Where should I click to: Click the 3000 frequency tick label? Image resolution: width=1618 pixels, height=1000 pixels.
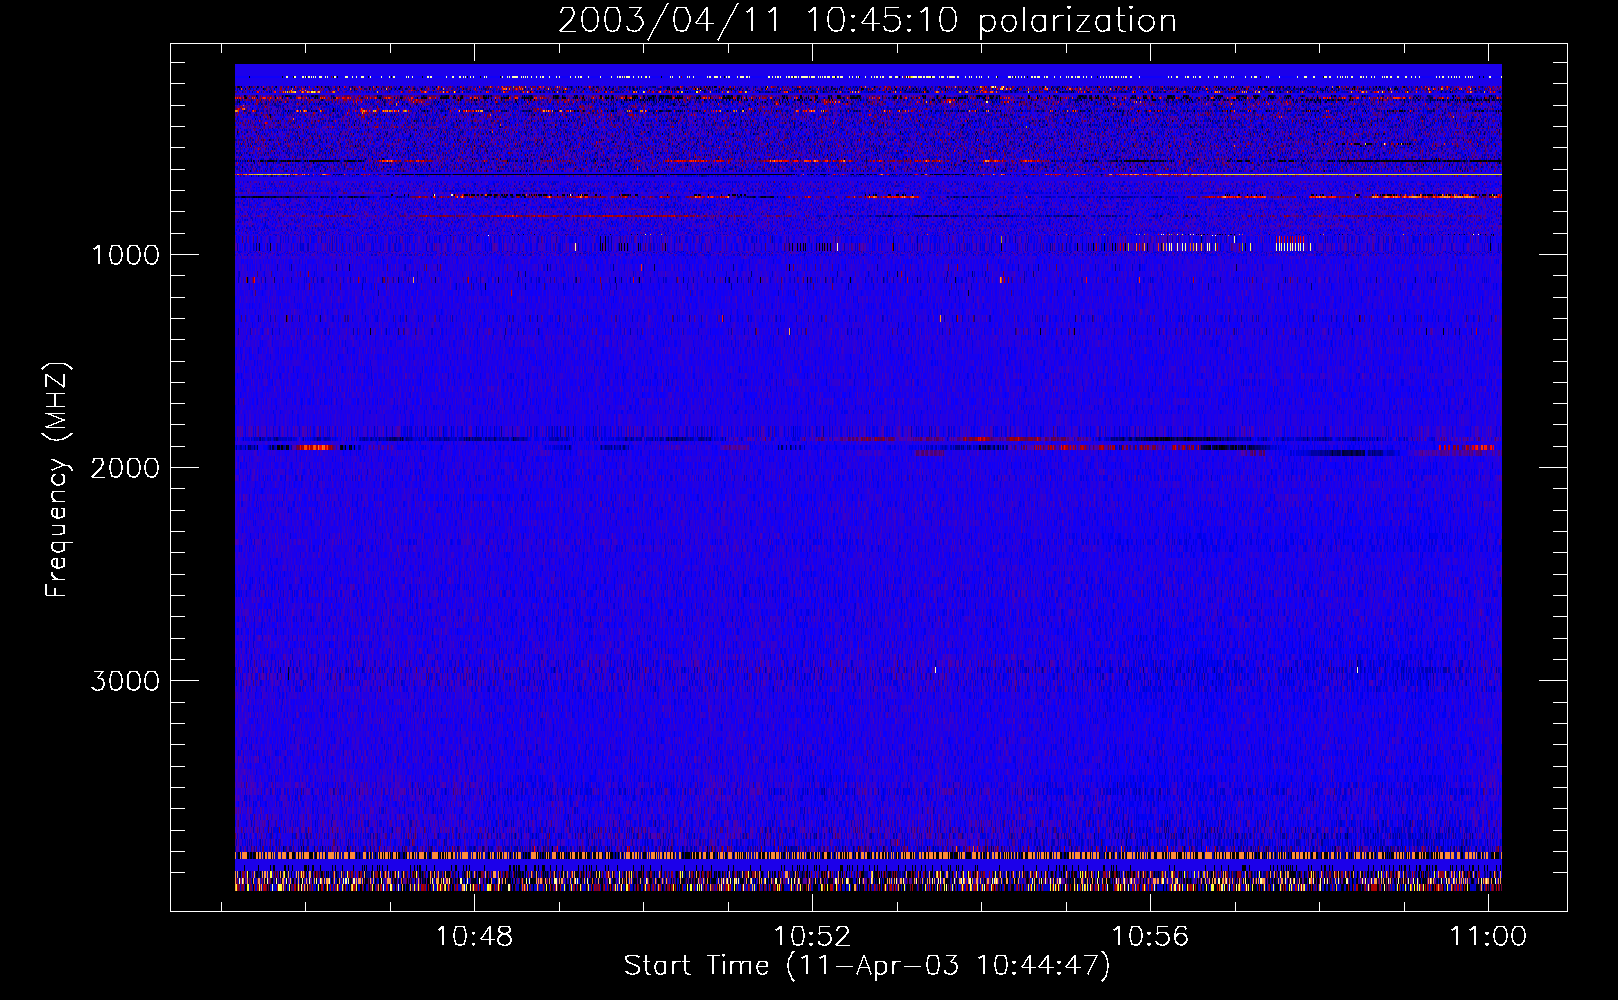(x=125, y=681)
